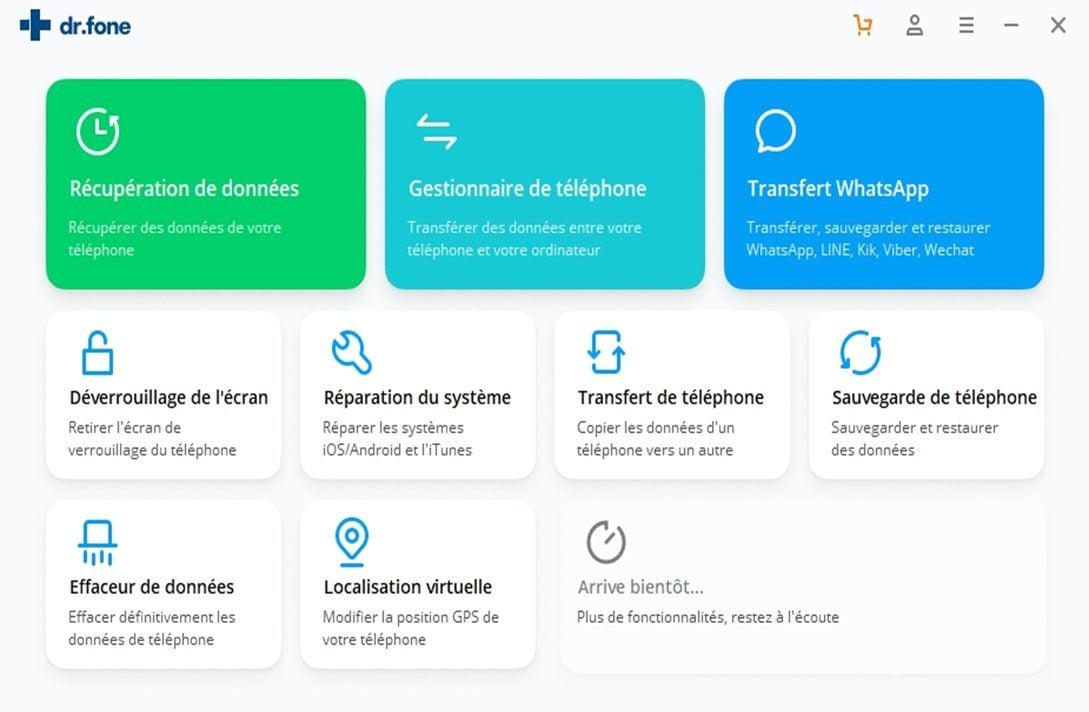
Task: Click the wrench icon for Réparation du système
Action: coord(351,352)
